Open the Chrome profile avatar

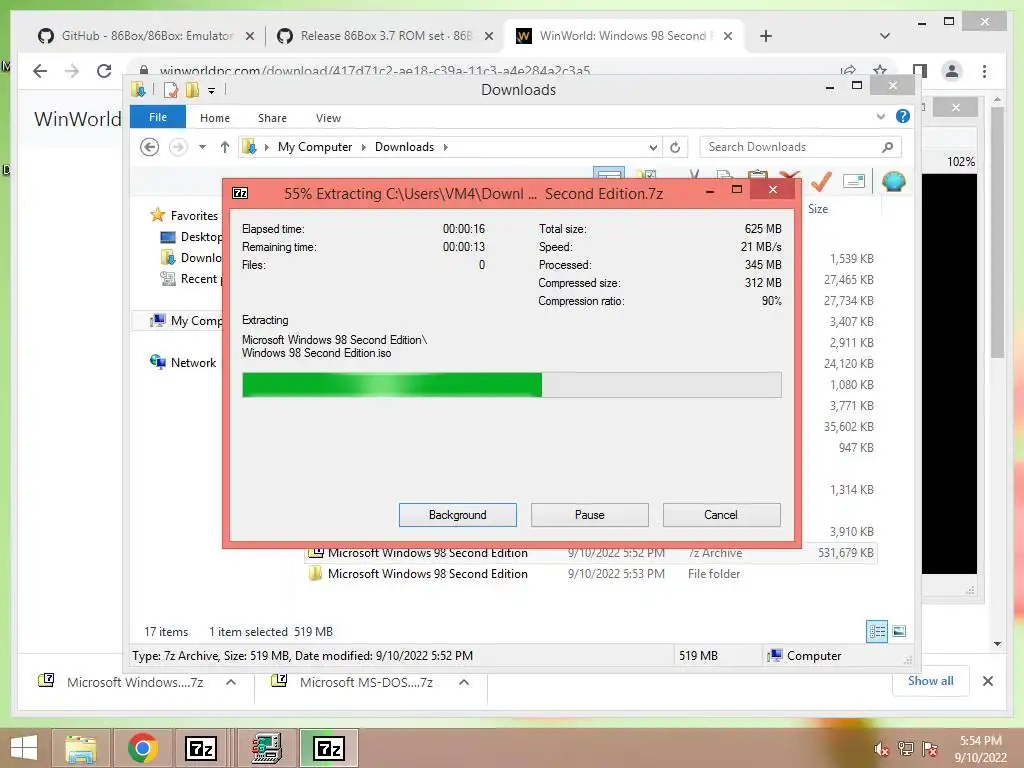tap(952, 71)
